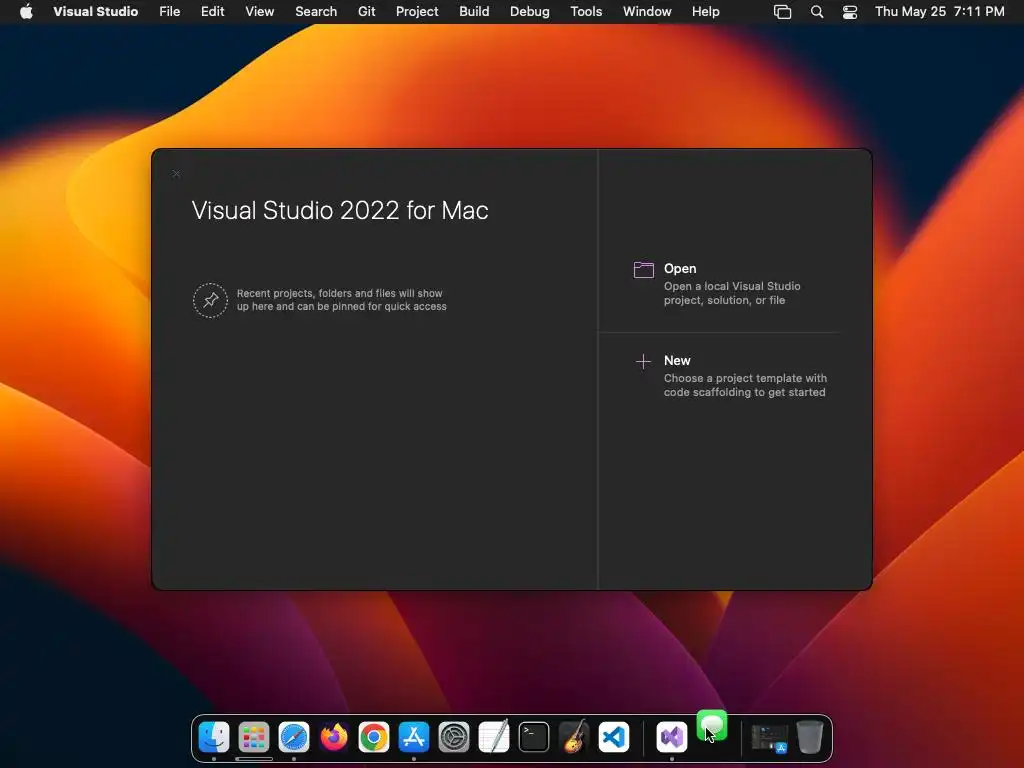The height and width of the screenshot is (768, 1024).
Task: Open System Settings from the dock
Action: point(454,737)
